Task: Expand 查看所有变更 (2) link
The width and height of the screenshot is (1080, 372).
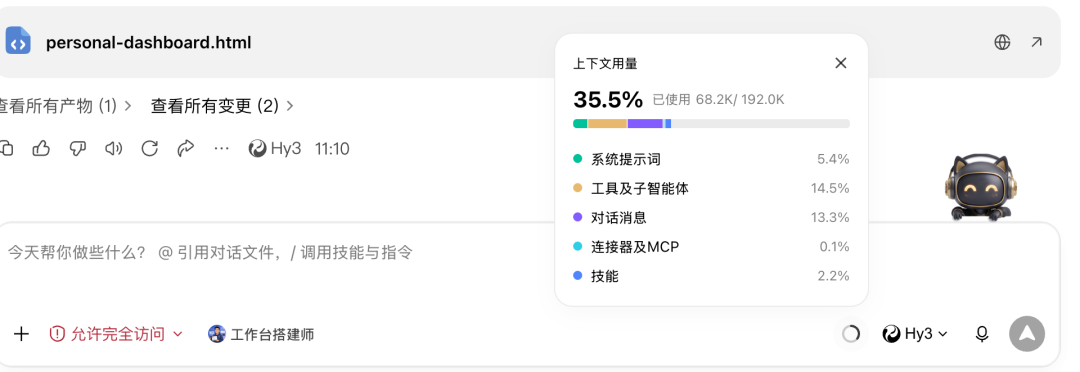Action: 222,105
